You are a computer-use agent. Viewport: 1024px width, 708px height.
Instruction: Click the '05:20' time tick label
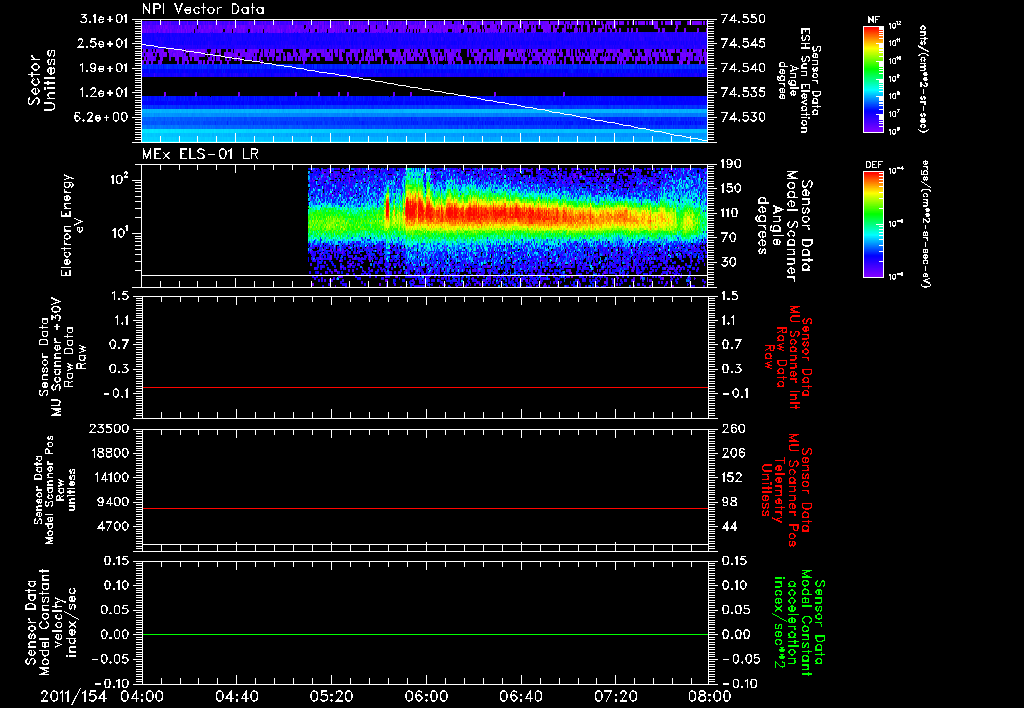tap(331, 696)
